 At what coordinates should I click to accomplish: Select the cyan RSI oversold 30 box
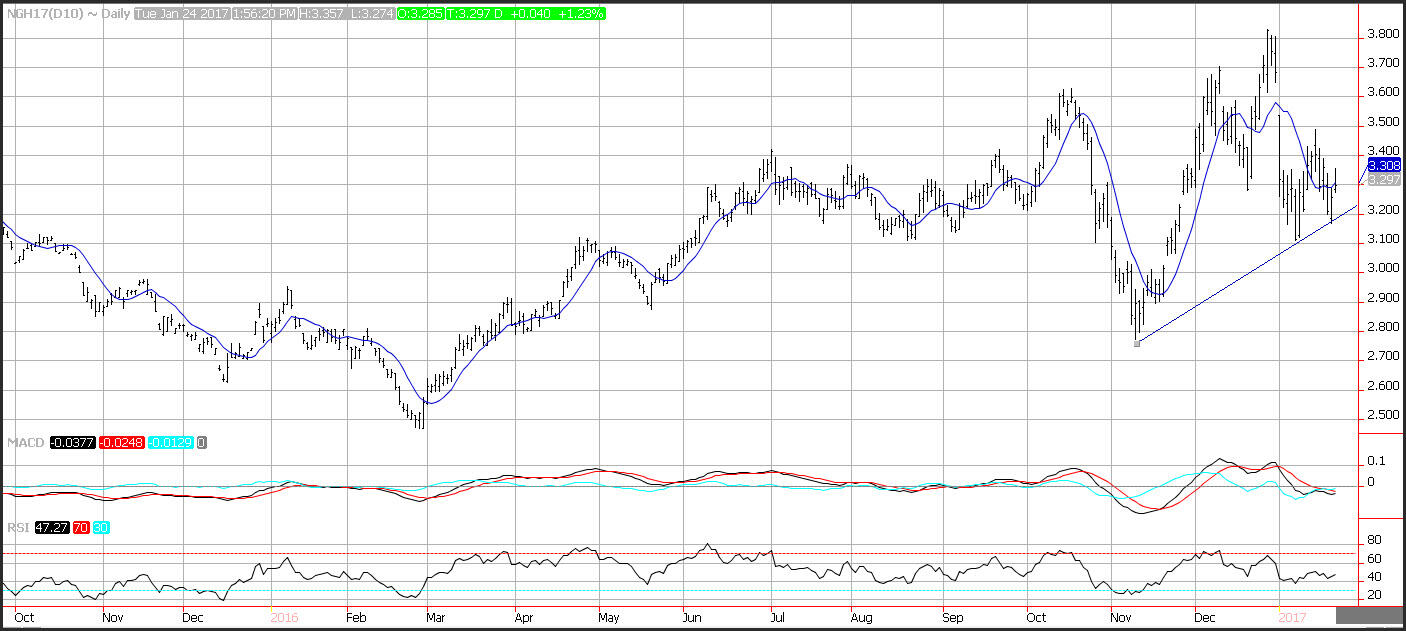[x=100, y=527]
